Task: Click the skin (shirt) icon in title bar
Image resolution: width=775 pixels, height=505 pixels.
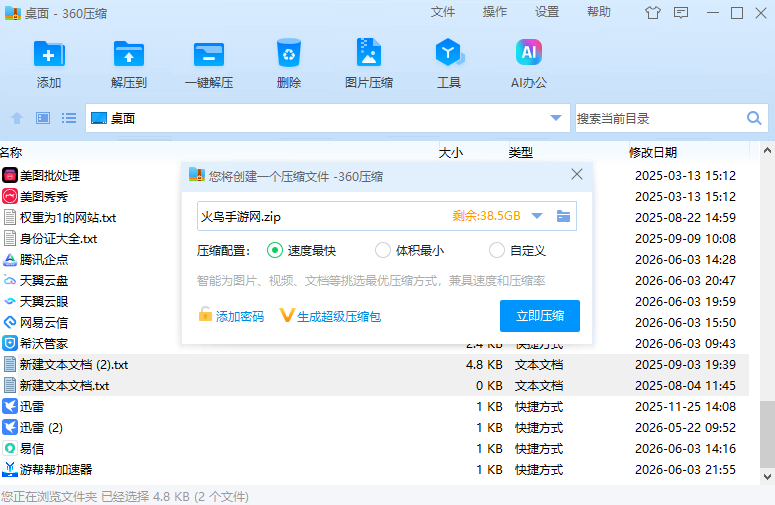Action: click(x=653, y=13)
